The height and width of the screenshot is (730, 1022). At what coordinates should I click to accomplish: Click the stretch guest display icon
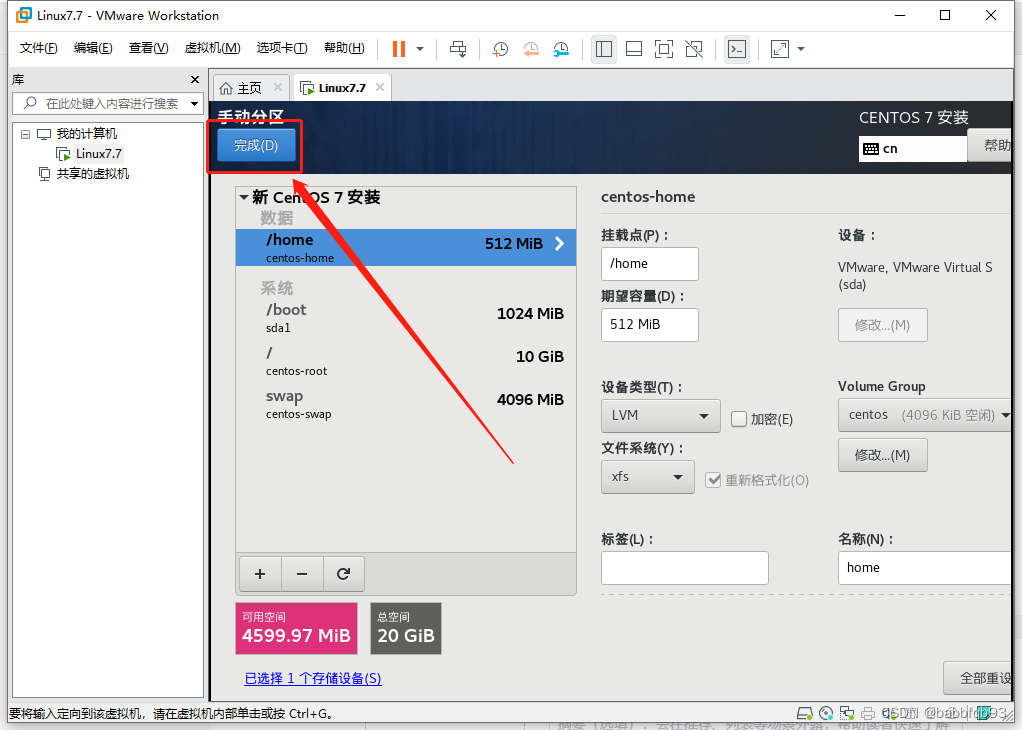point(780,49)
